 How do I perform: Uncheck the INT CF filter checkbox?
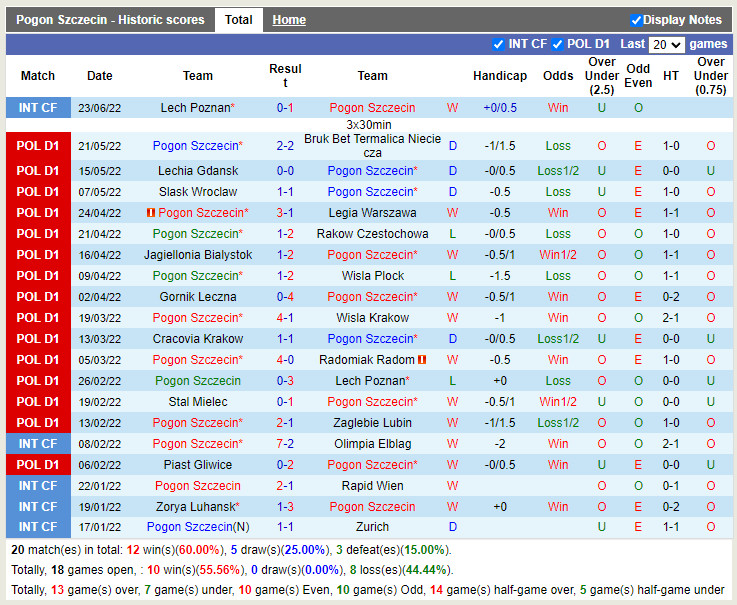click(x=499, y=44)
